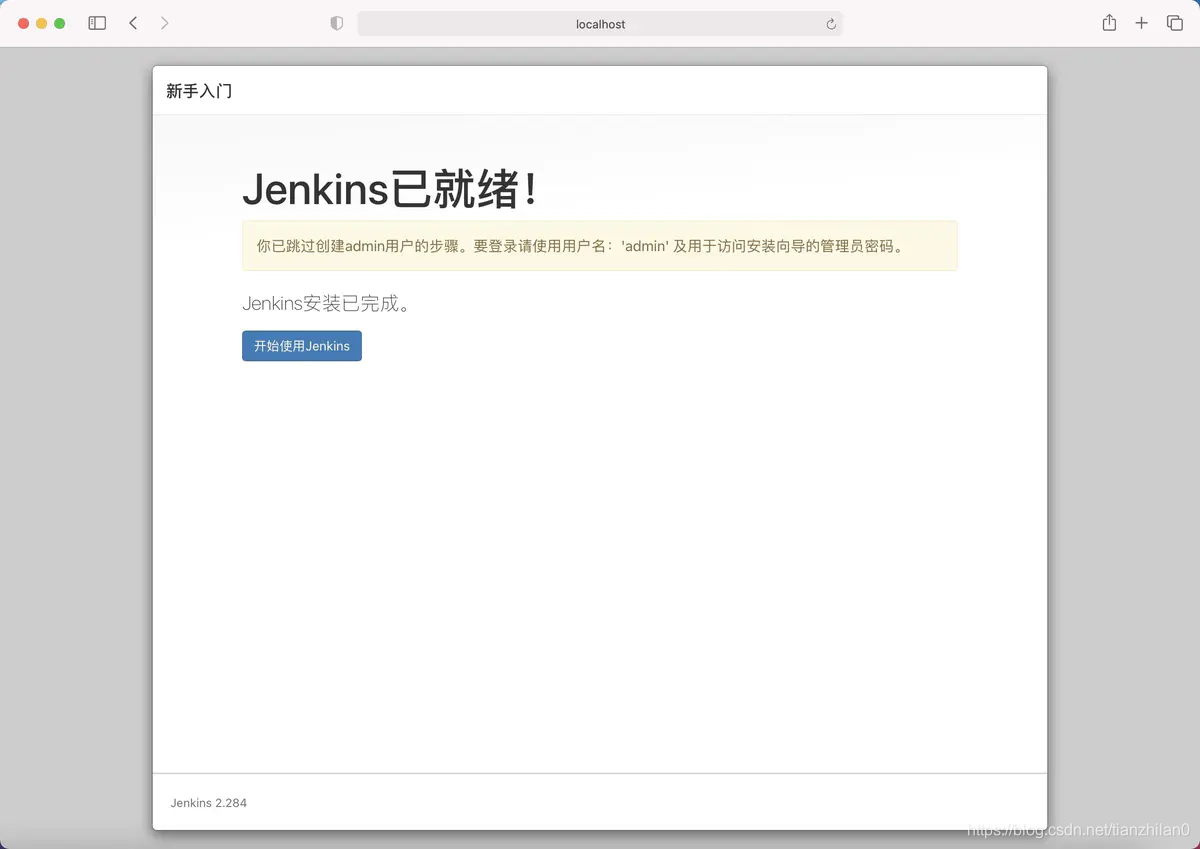Image resolution: width=1200 pixels, height=849 pixels.
Task: Go back with the back arrow
Action: pyautogui.click(x=133, y=23)
